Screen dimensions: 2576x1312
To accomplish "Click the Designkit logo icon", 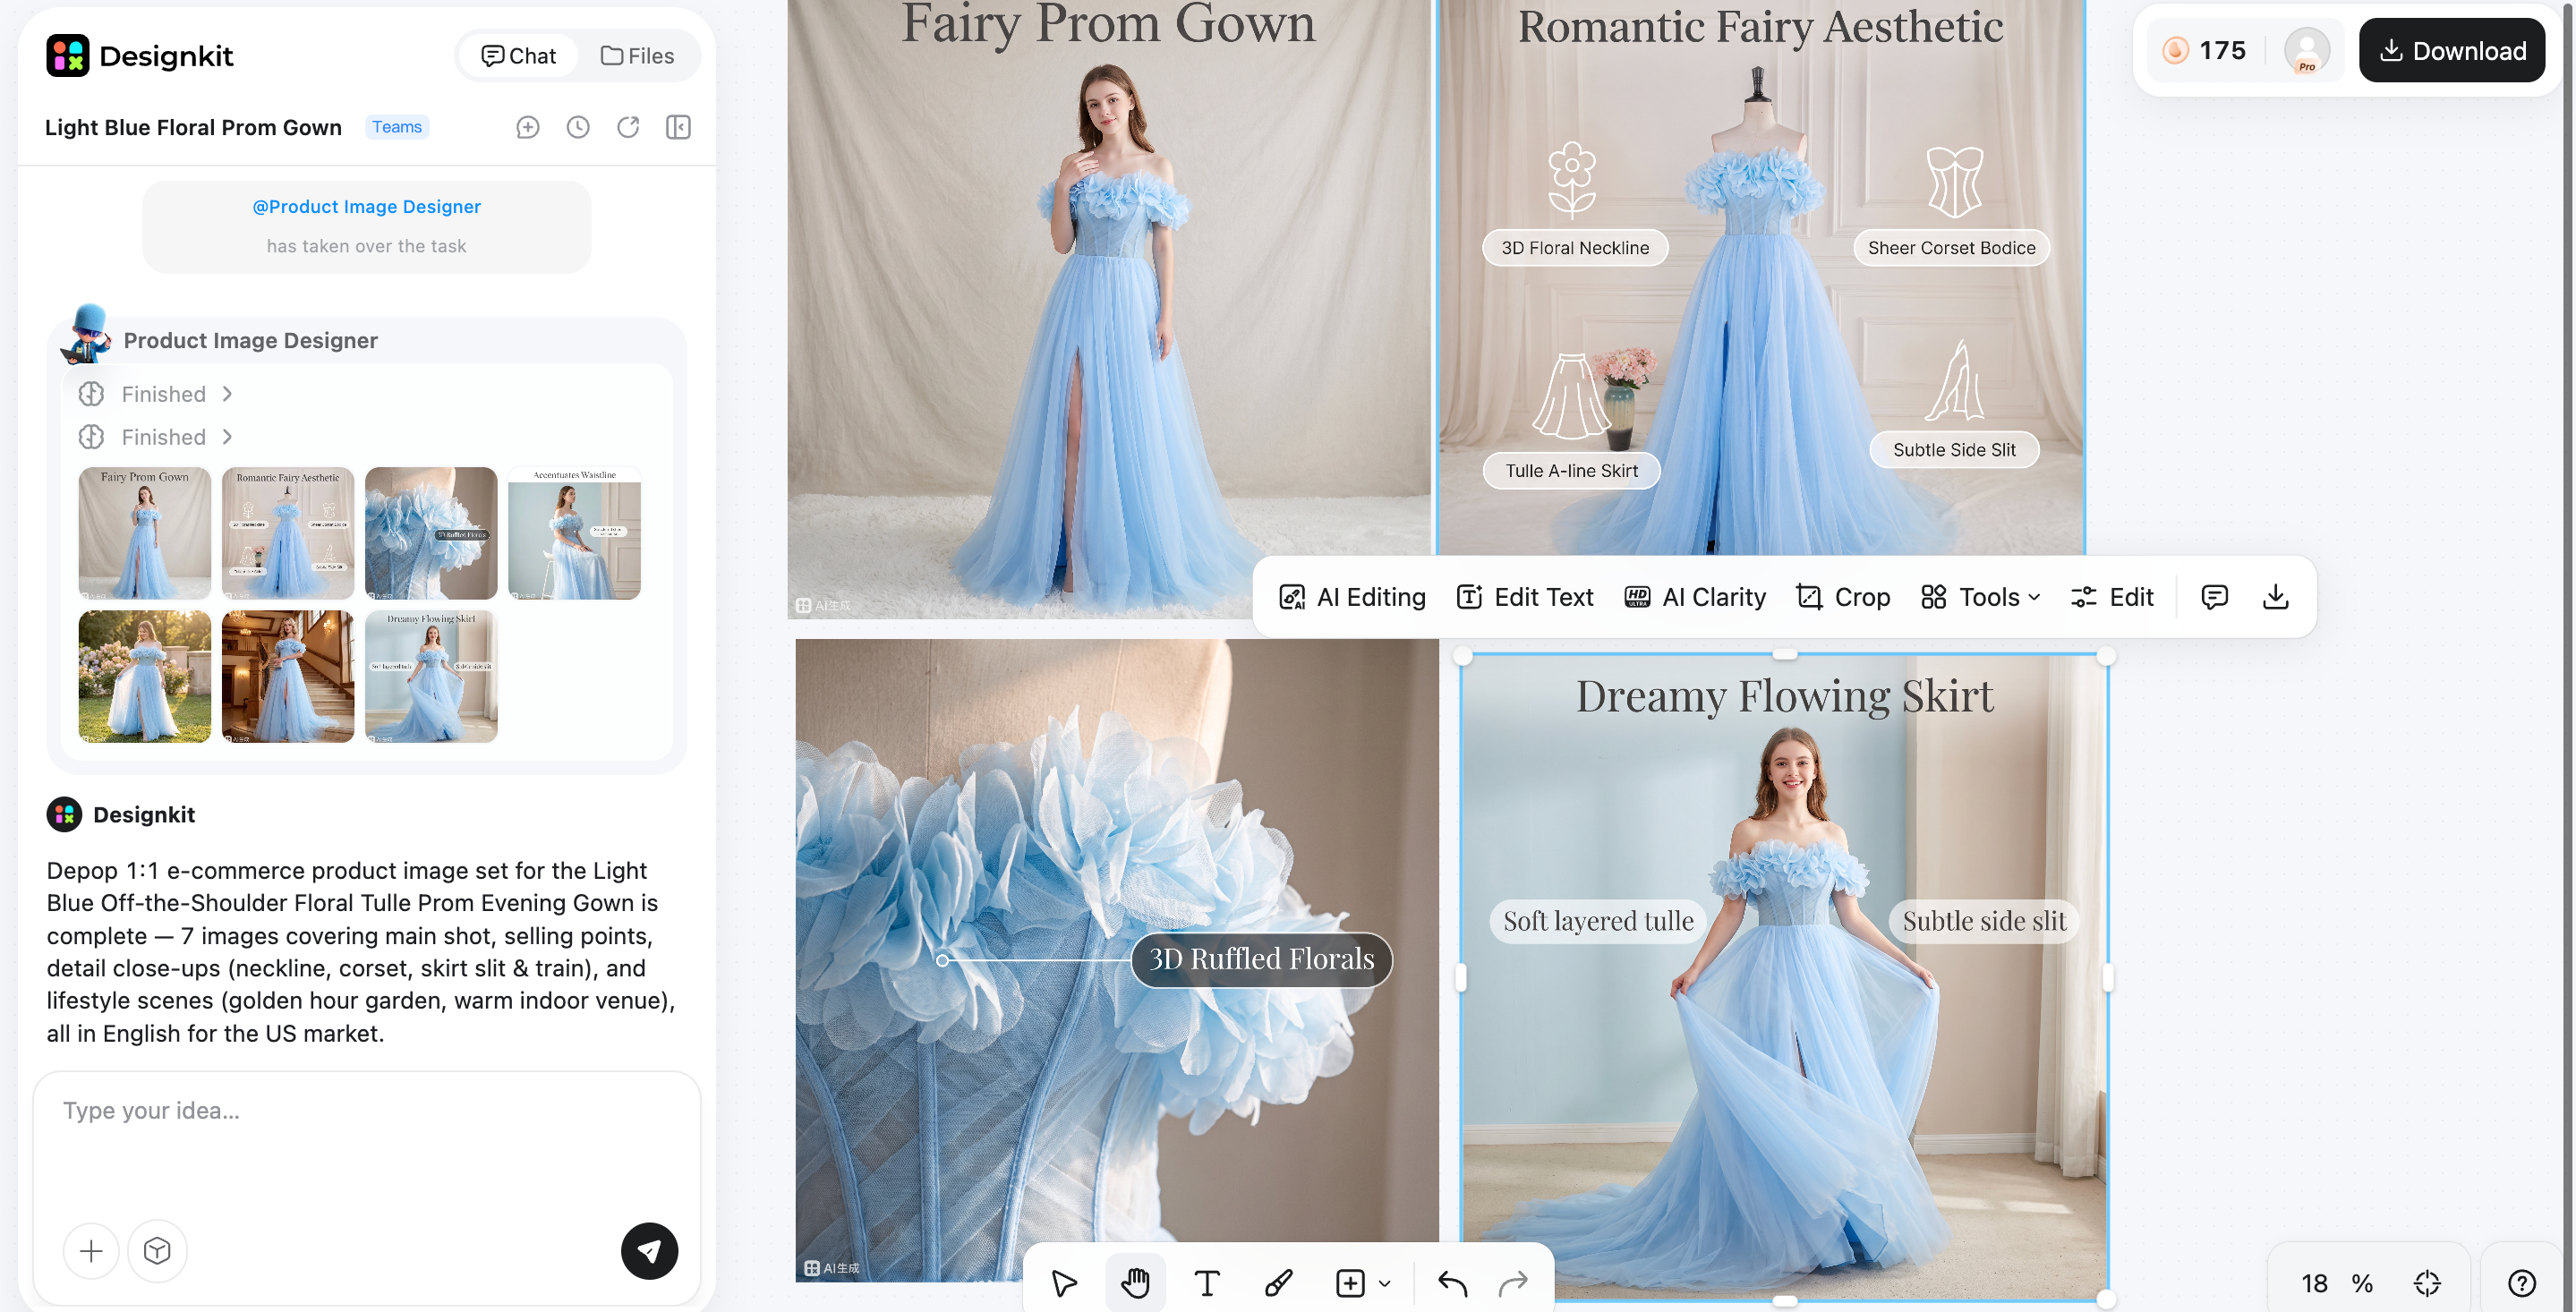I will 67,55.
